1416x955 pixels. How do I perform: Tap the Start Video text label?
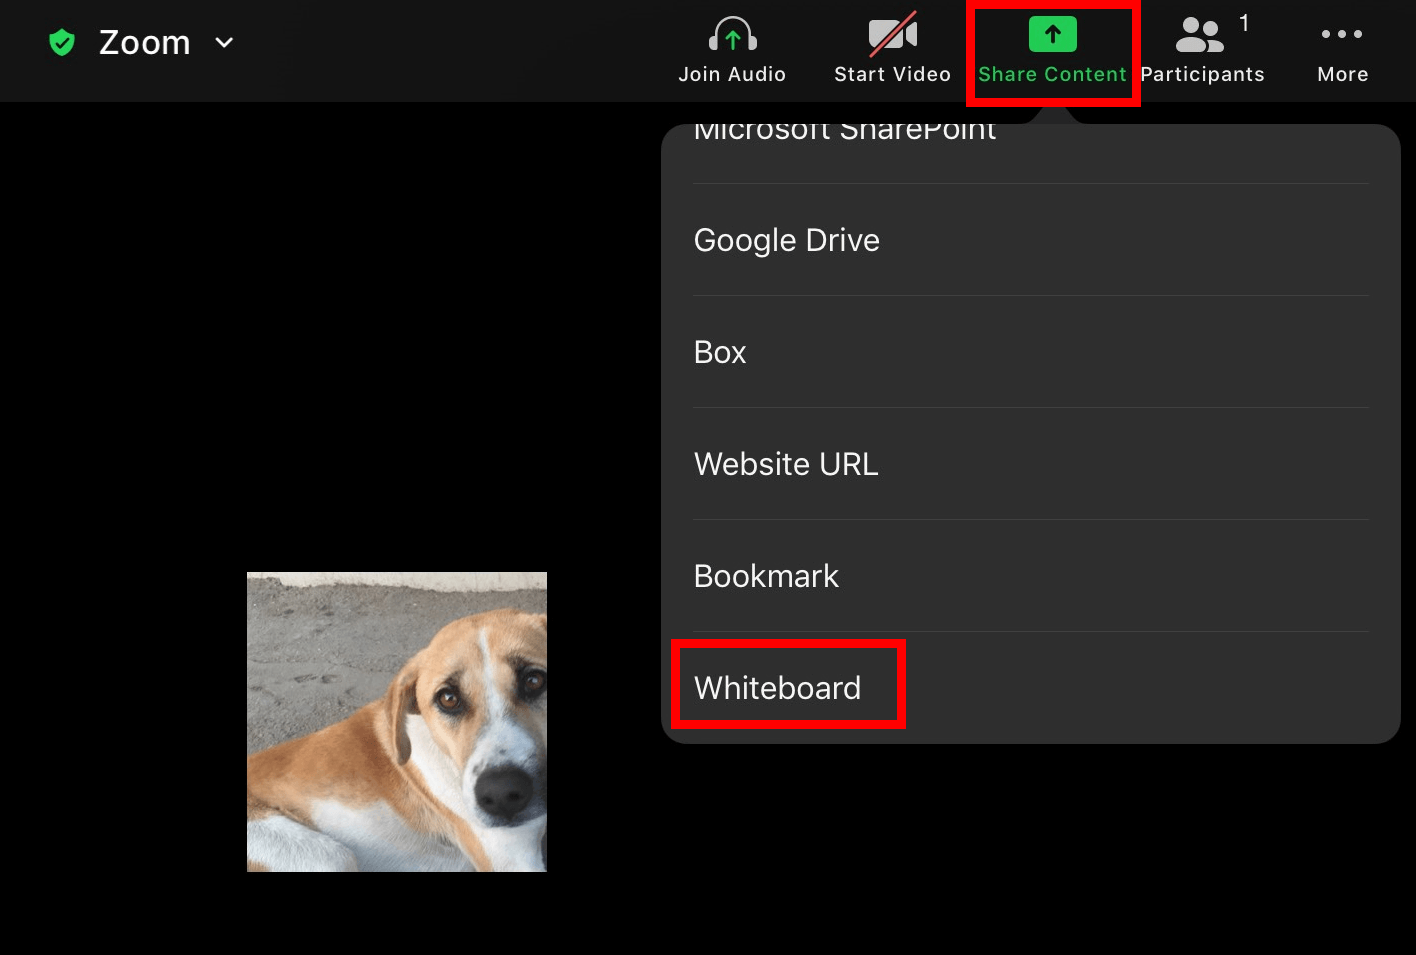click(x=892, y=74)
